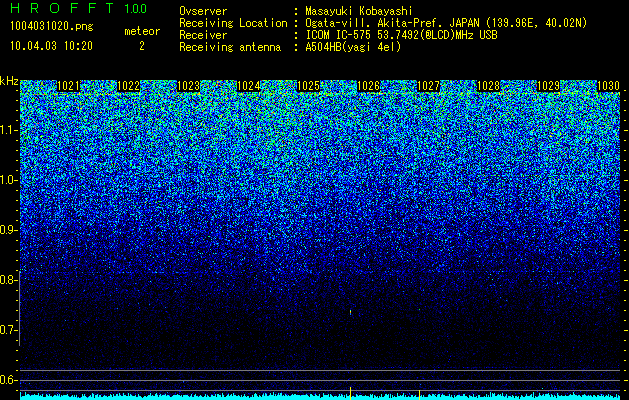
Task: Click the 1028 time label
Action: coord(488,86)
